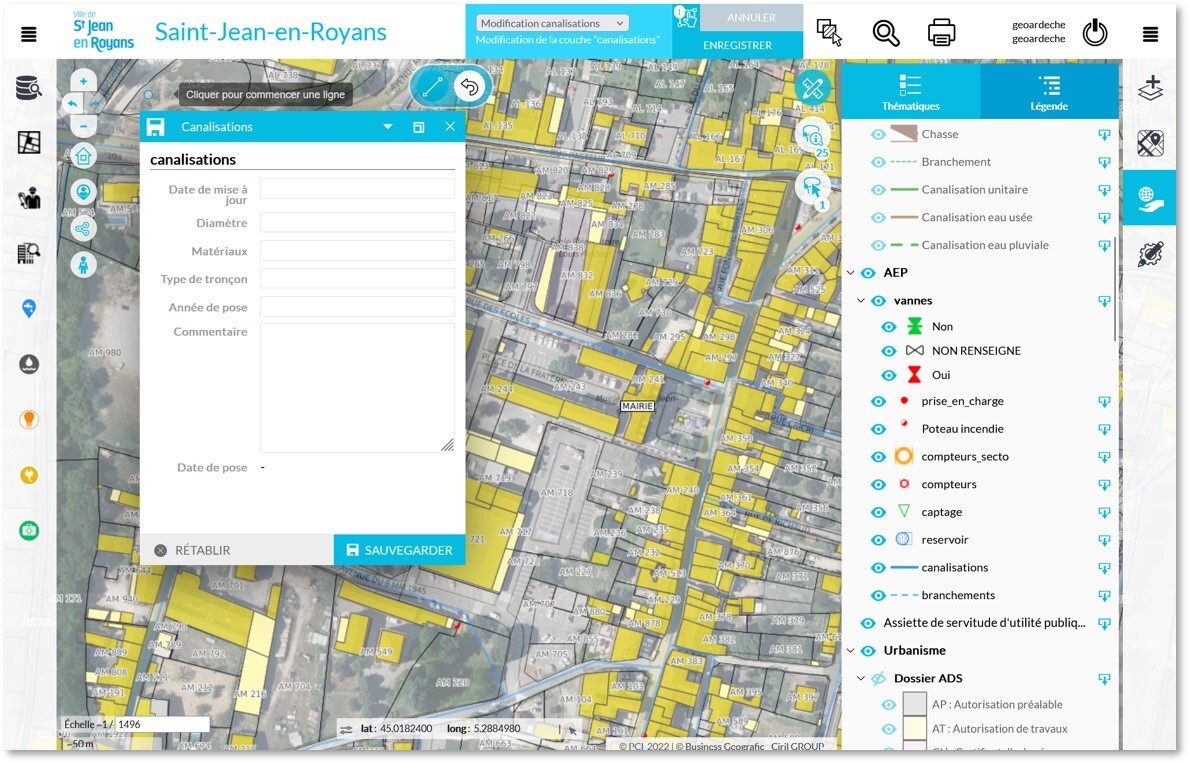Collapse the AEP layer group

click(x=851, y=273)
